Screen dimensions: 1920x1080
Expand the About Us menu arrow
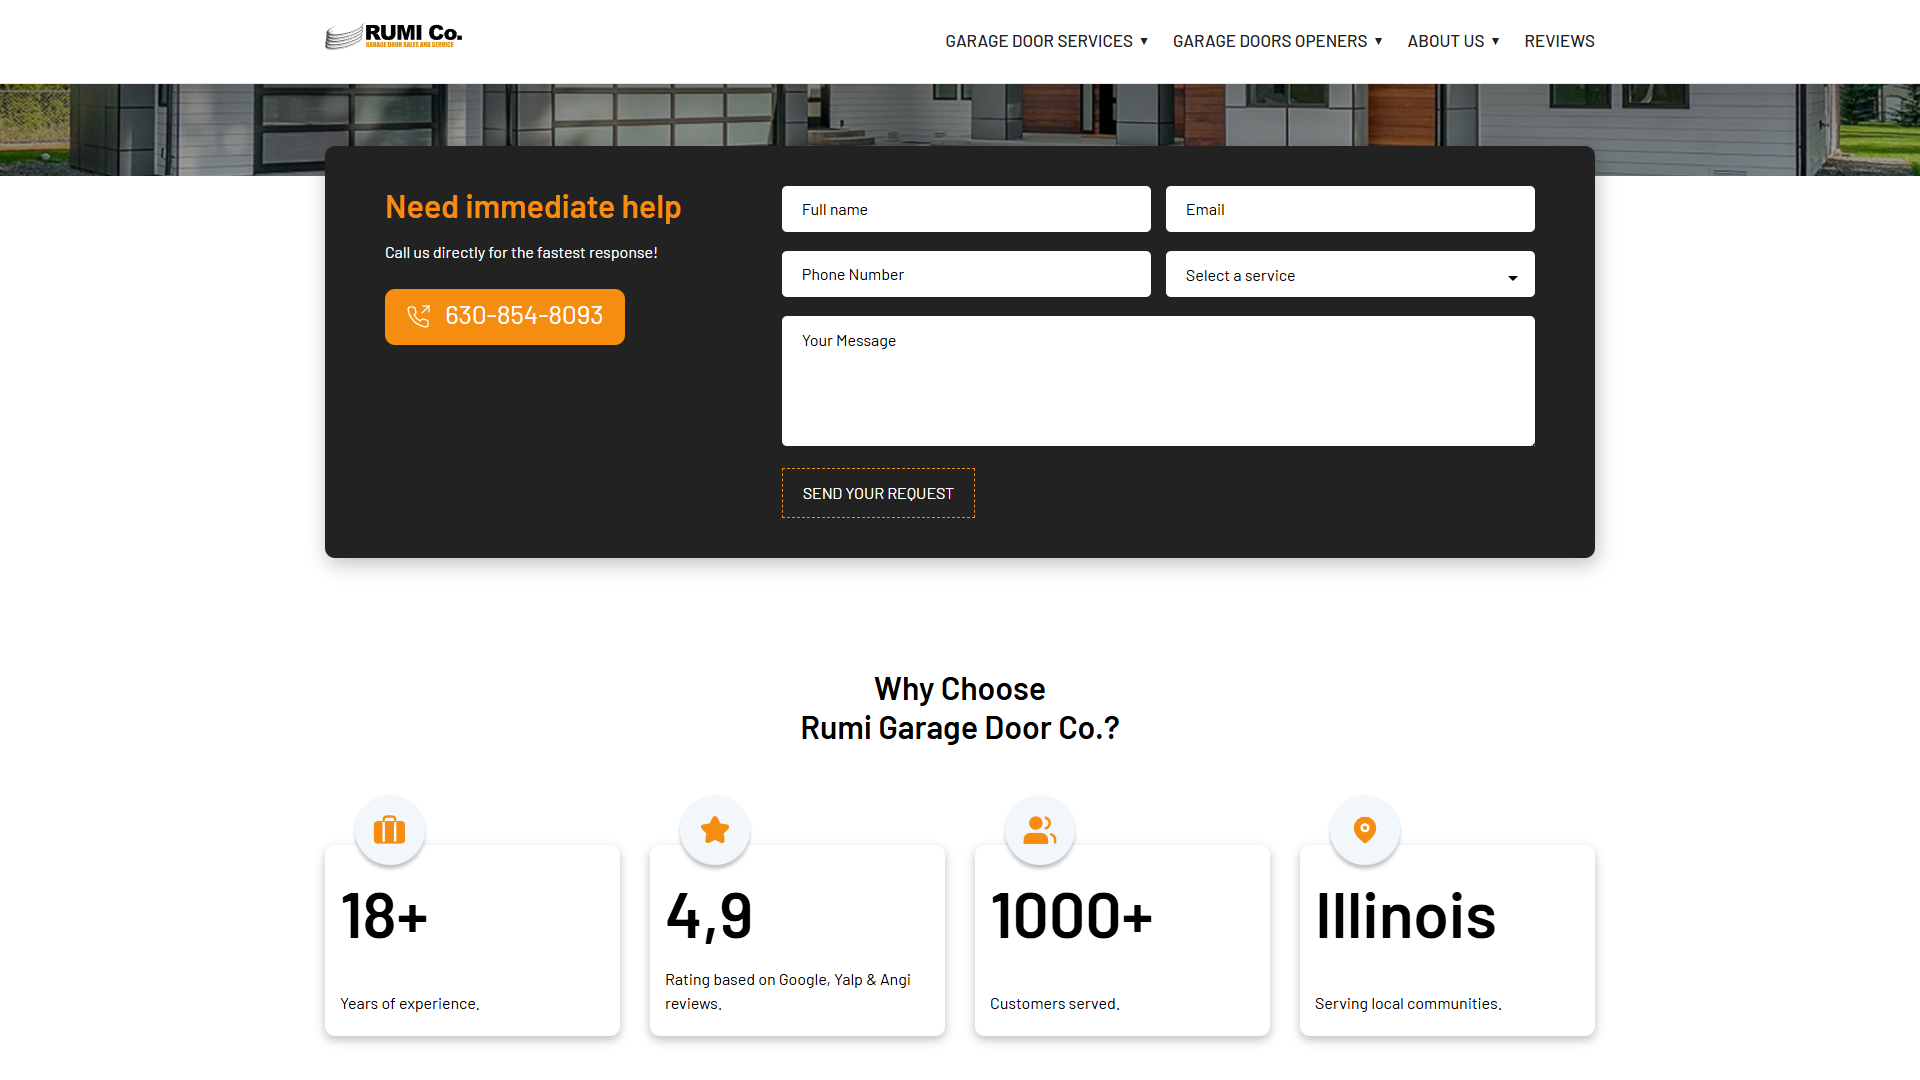pyautogui.click(x=1495, y=41)
